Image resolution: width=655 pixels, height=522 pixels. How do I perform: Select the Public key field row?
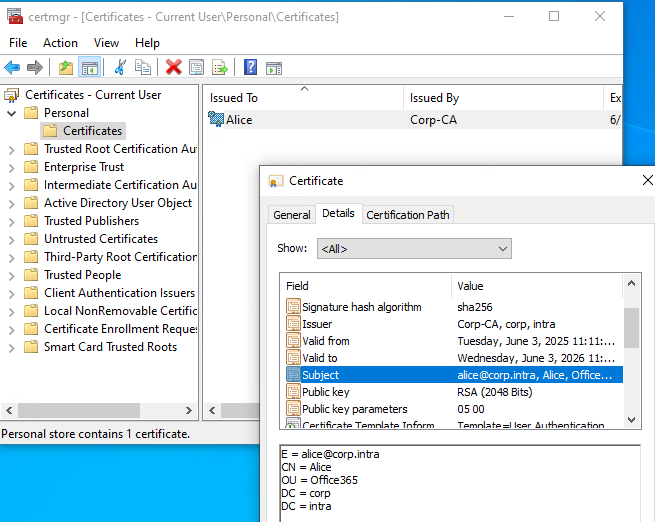pyautogui.click(x=325, y=392)
